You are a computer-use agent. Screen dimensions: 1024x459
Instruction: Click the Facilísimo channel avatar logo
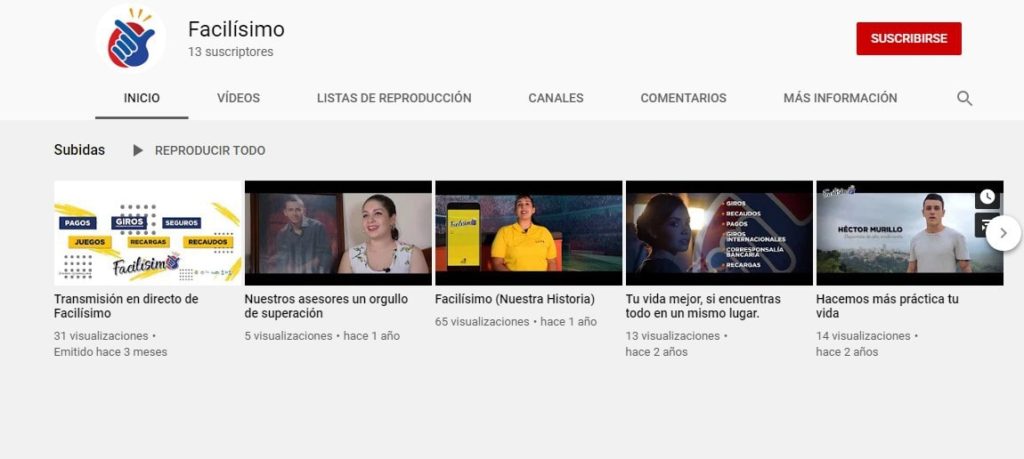pyautogui.click(x=131, y=38)
